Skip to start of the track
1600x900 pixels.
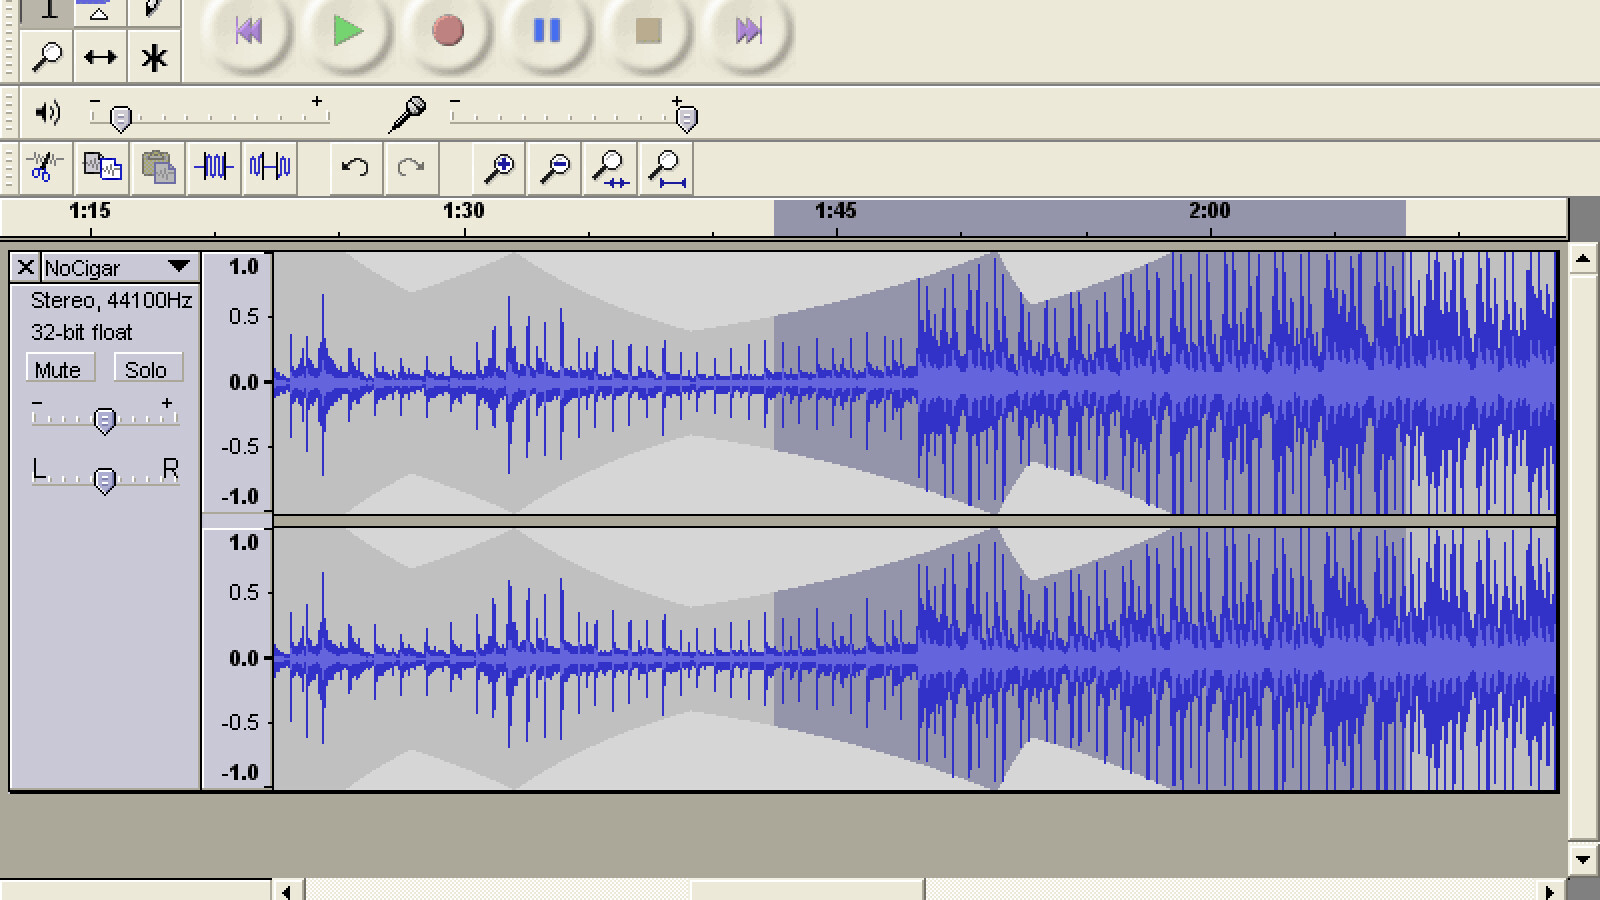(248, 31)
